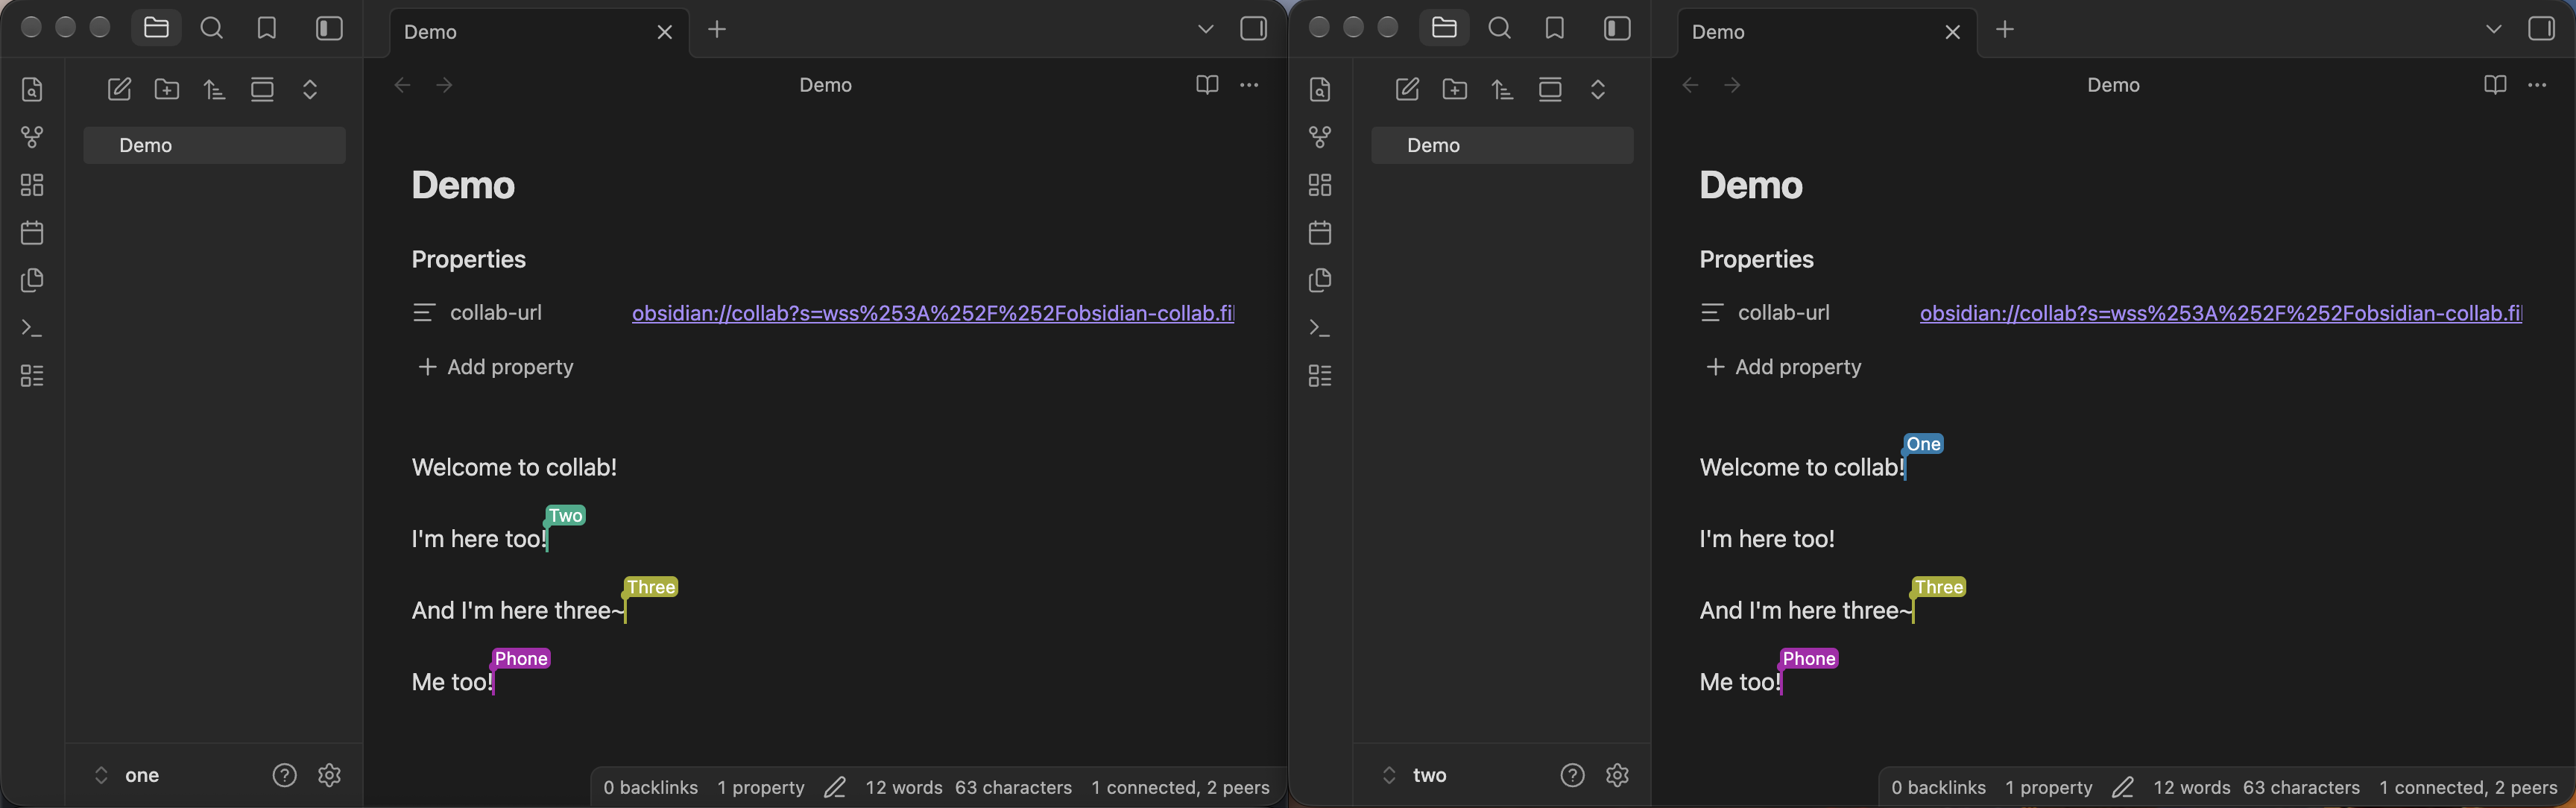Click '1 connected, 2 peers' status in right window

point(2468,788)
